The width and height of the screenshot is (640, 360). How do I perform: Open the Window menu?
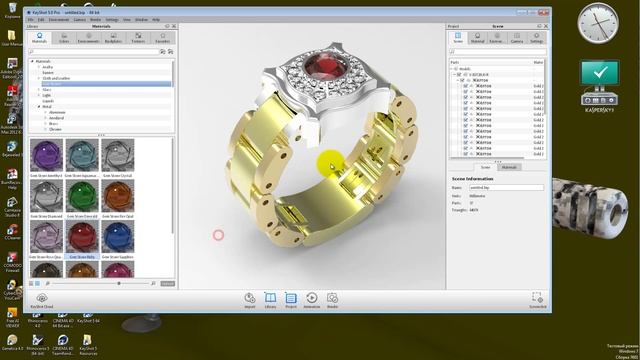coord(142,20)
